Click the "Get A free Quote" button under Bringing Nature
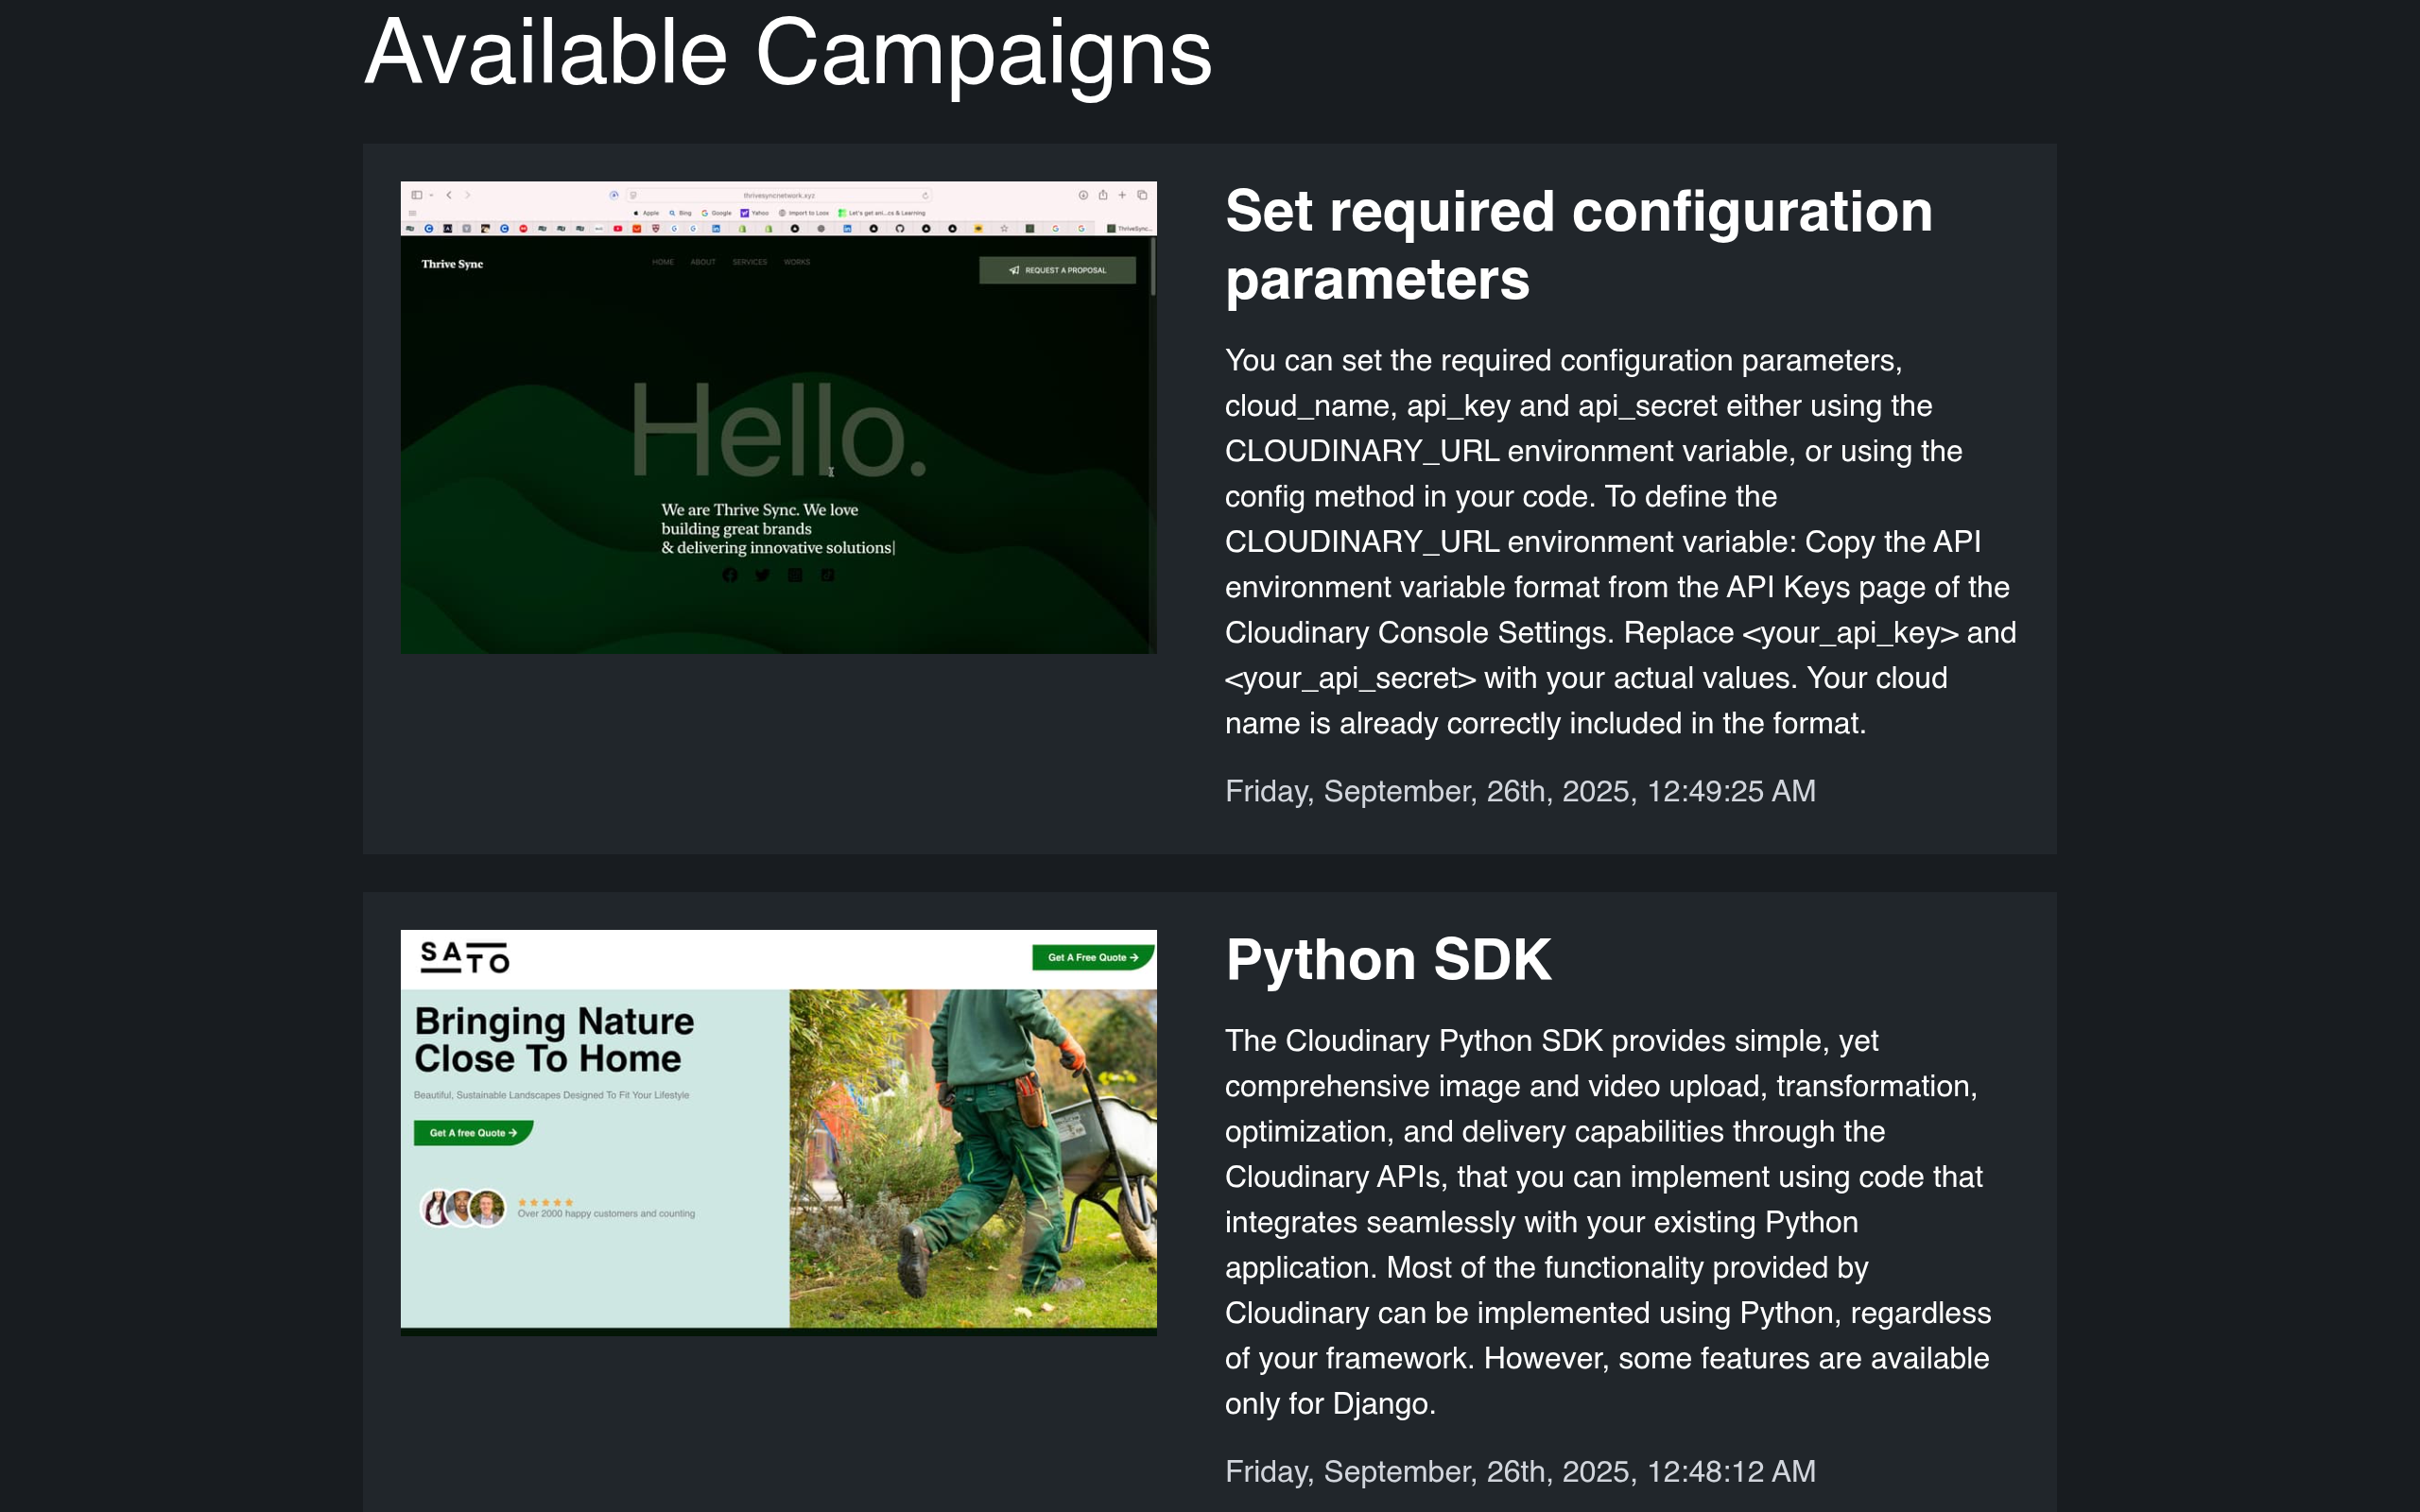2420x1512 pixels. coord(473,1133)
